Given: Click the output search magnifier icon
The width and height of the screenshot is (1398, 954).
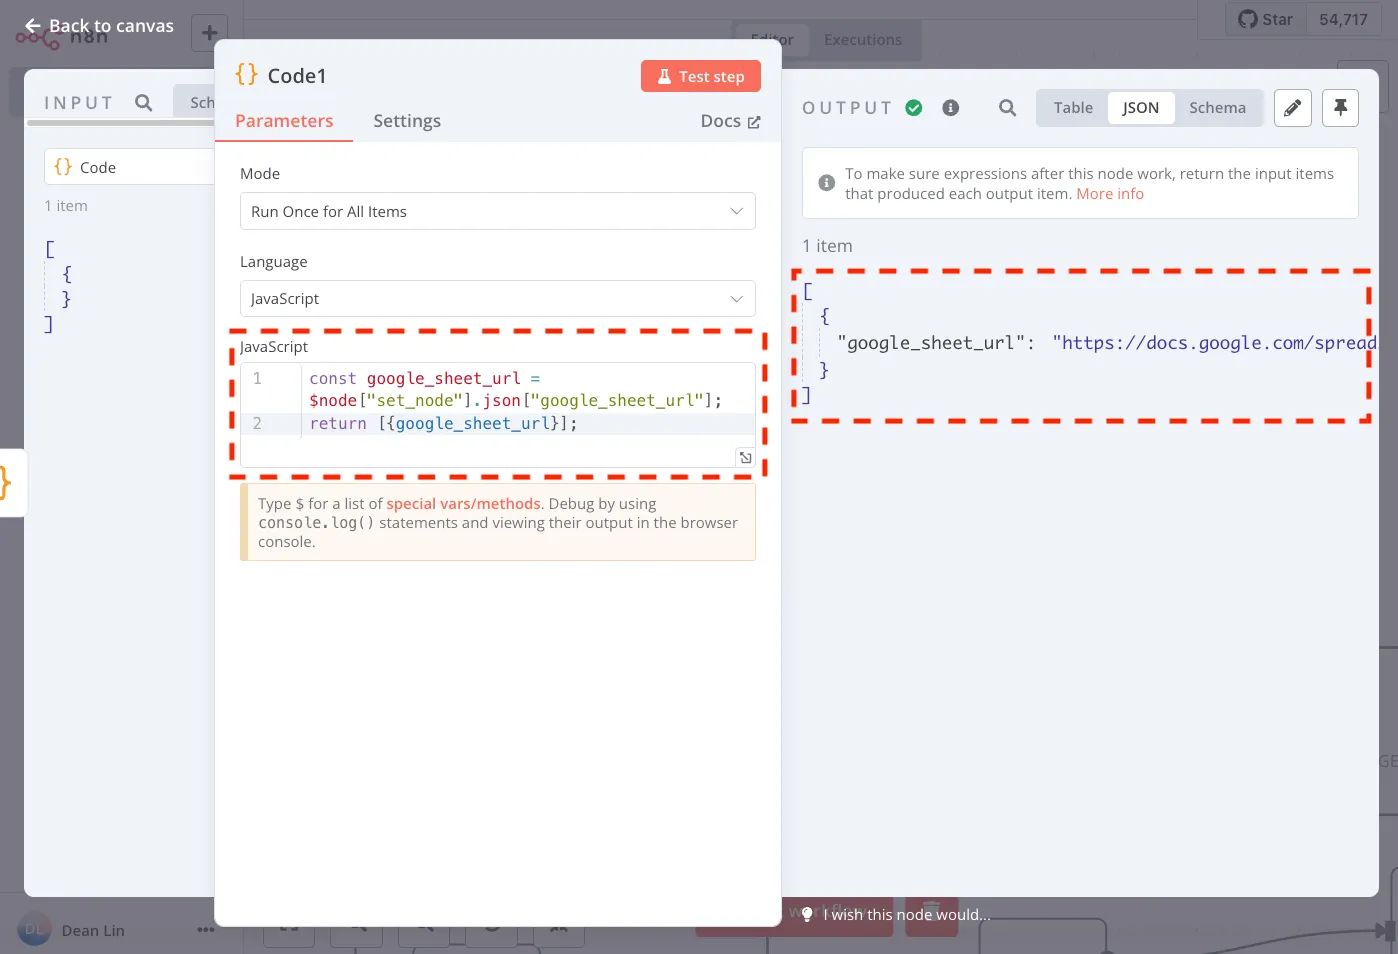Looking at the screenshot, I should tap(1007, 108).
